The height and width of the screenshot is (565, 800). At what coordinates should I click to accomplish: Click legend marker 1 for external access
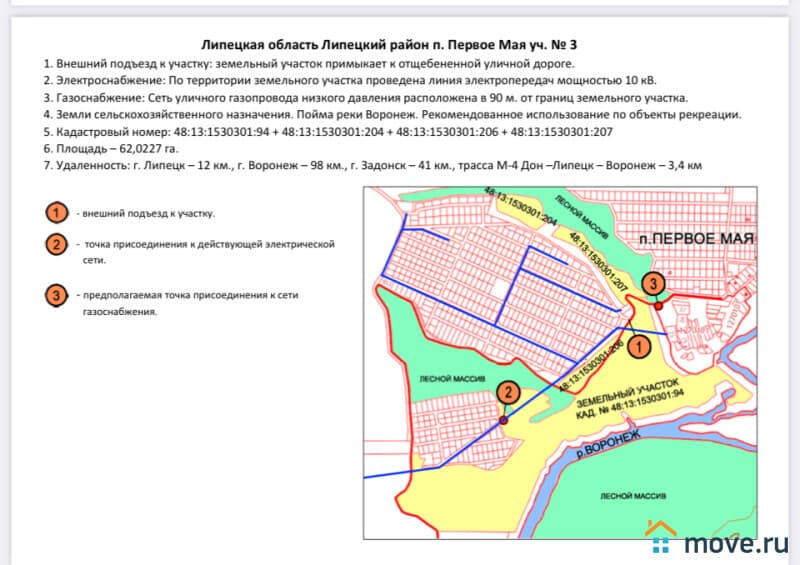tap(57, 213)
